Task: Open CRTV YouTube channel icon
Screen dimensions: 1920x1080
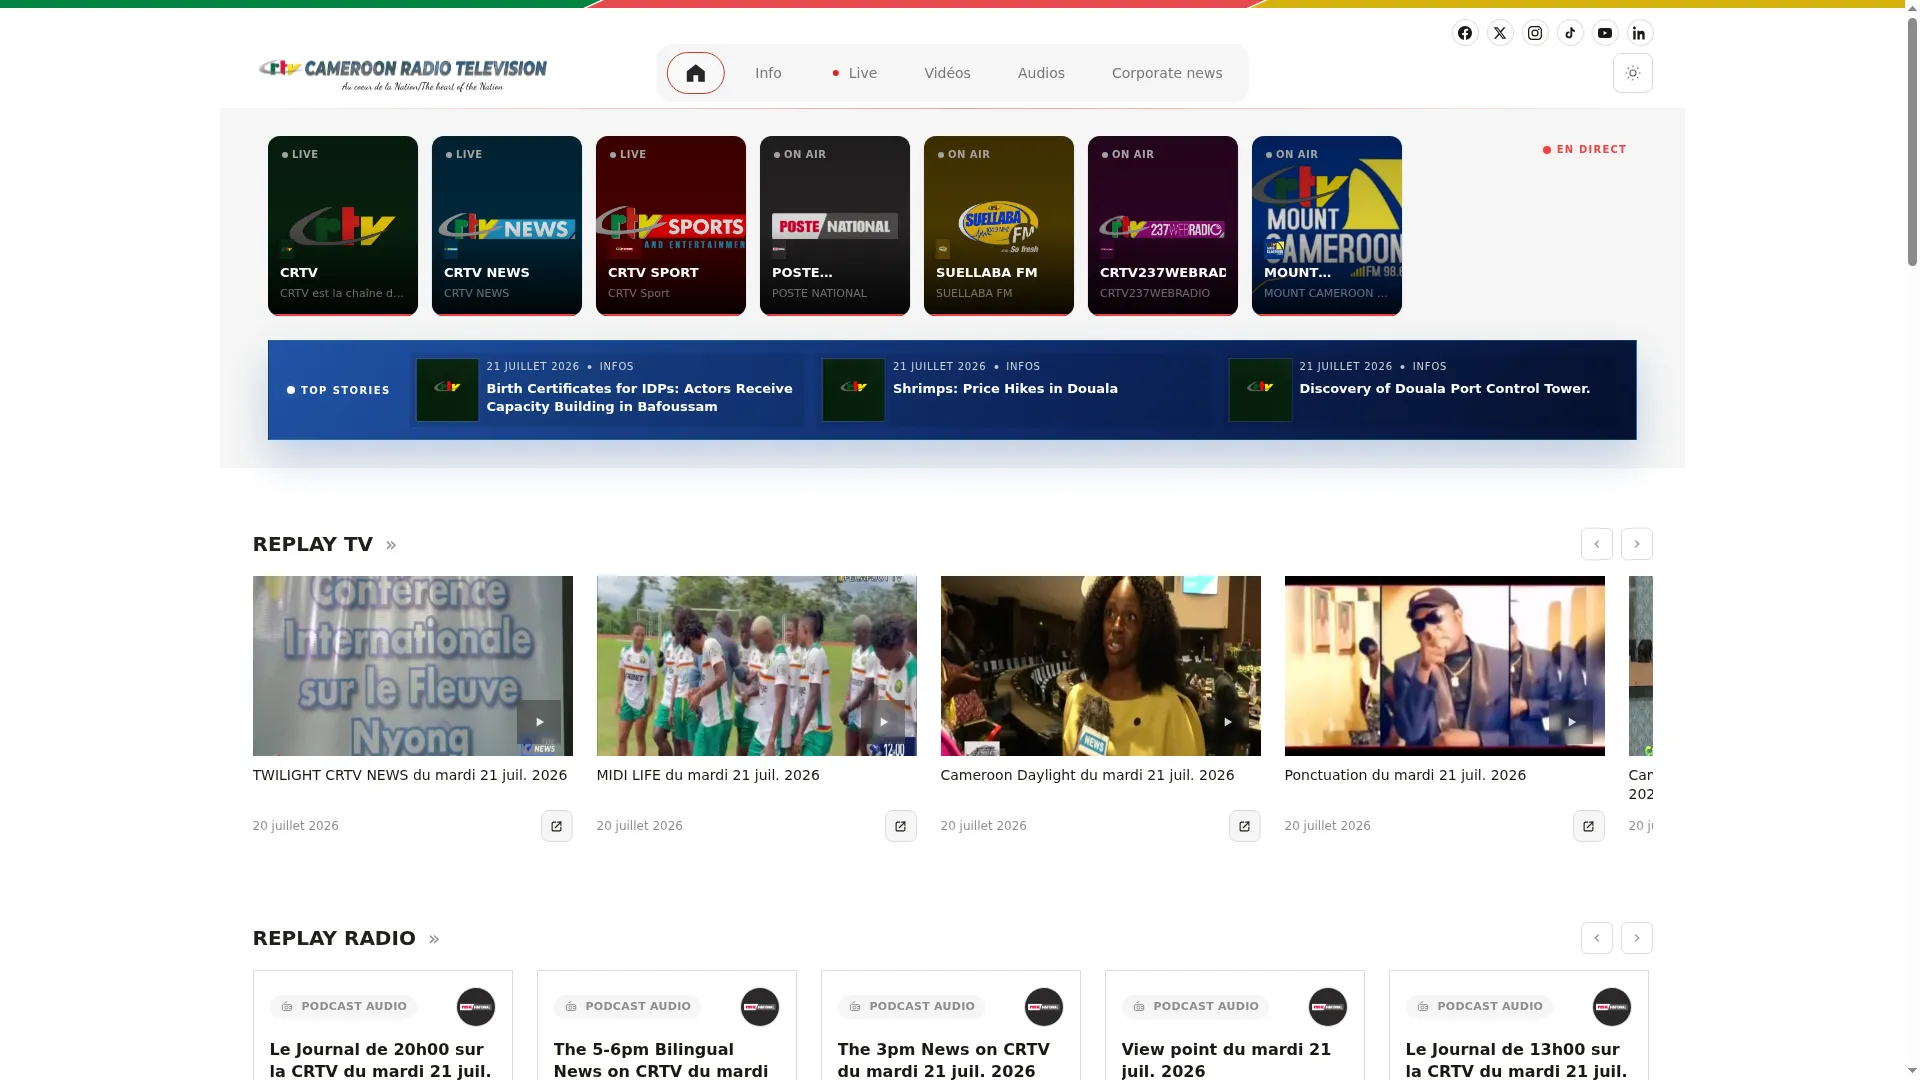Action: click(x=1605, y=33)
